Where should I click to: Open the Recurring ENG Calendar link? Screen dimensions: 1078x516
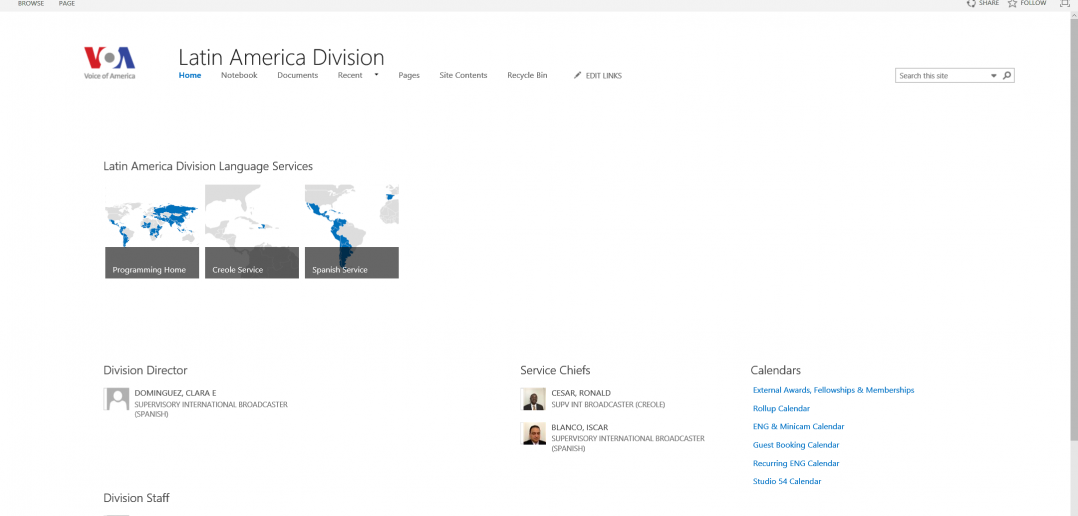pyautogui.click(x=796, y=463)
